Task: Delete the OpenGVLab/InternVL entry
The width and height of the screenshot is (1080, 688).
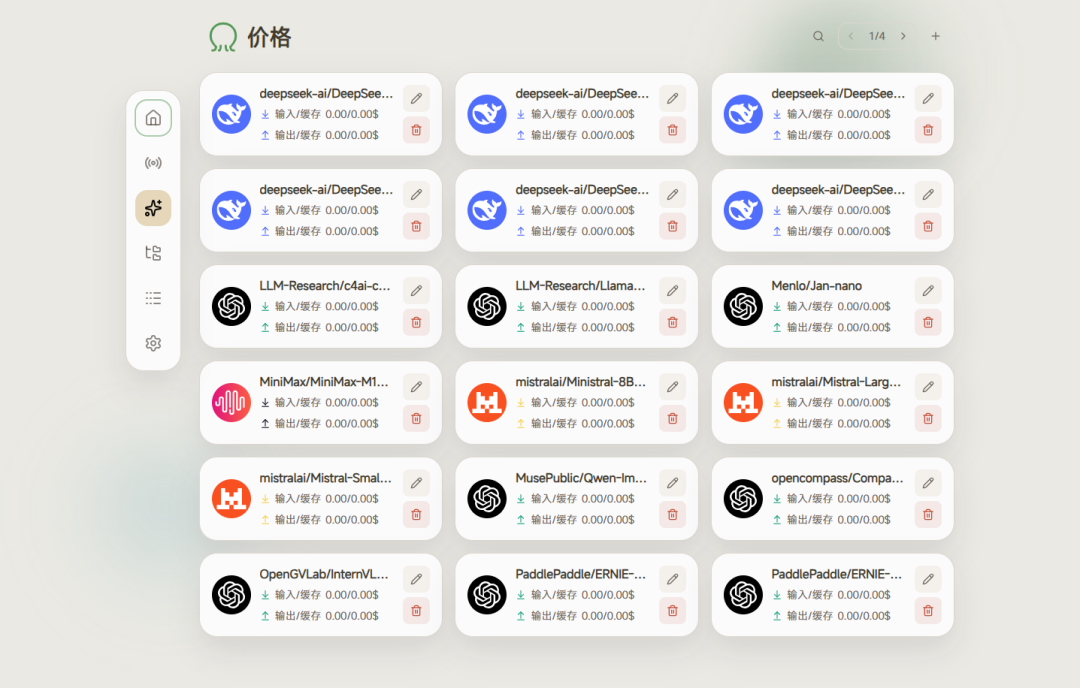Action: (x=416, y=610)
